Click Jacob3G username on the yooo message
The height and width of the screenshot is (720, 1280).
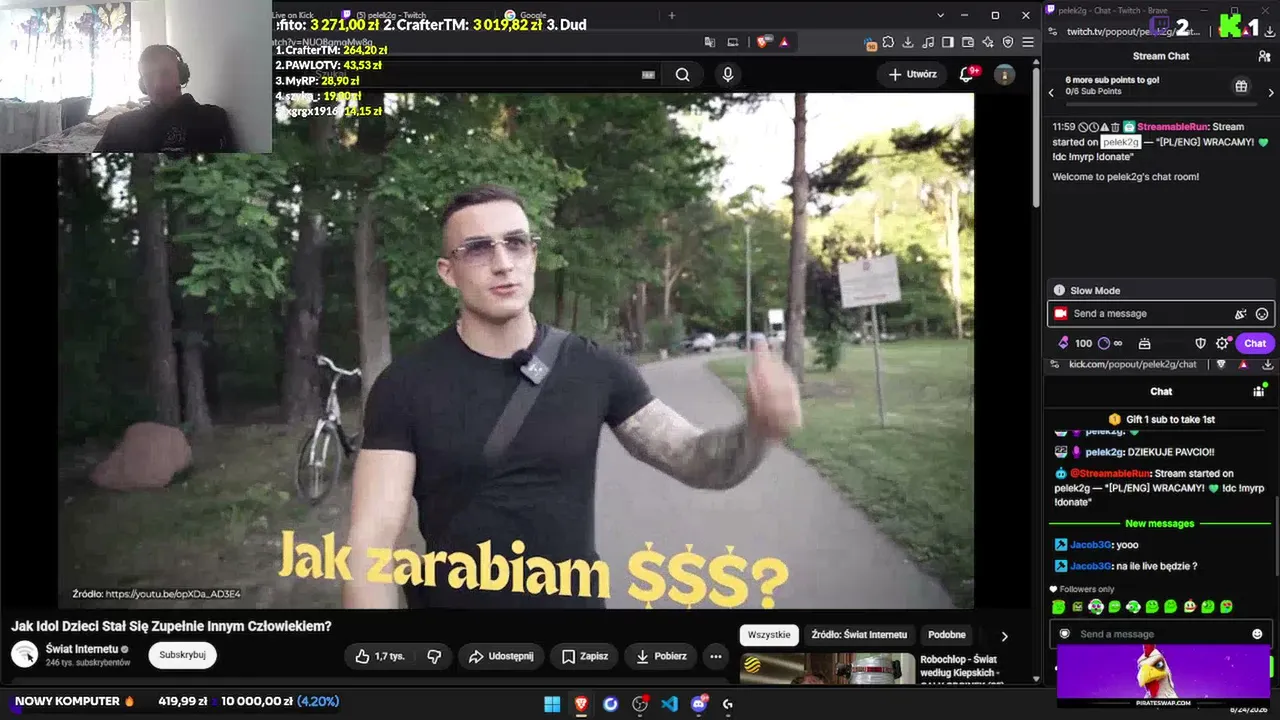(x=1091, y=545)
